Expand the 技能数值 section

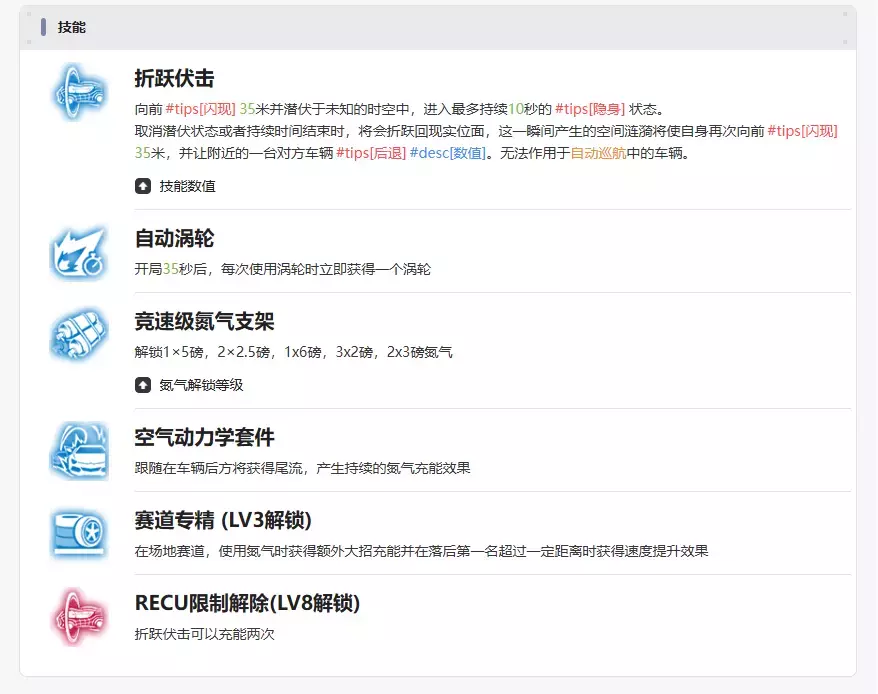tap(176, 186)
